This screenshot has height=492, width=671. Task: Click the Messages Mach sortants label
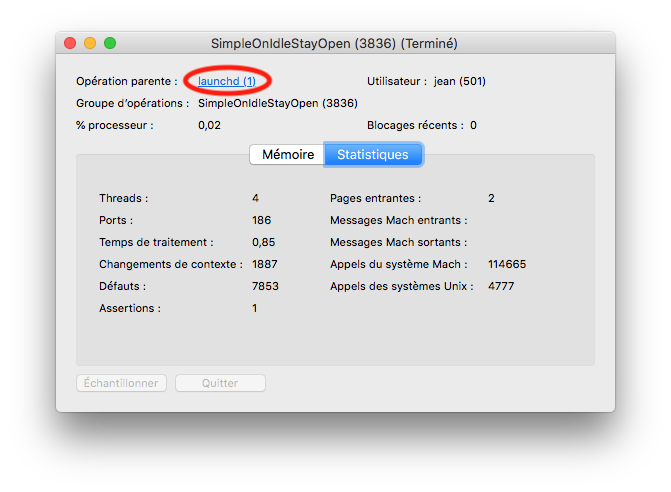pyautogui.click(x=399, y=242)
